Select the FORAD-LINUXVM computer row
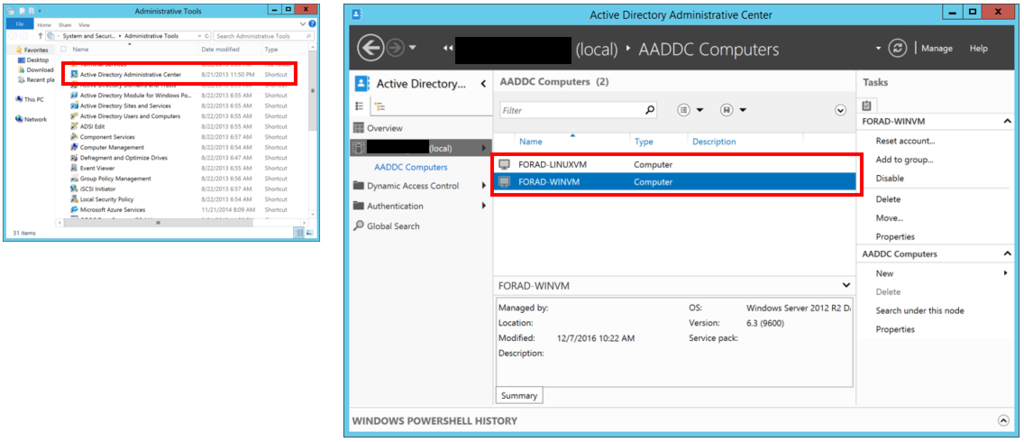The image size is (1024, 442). click(675, 165)
